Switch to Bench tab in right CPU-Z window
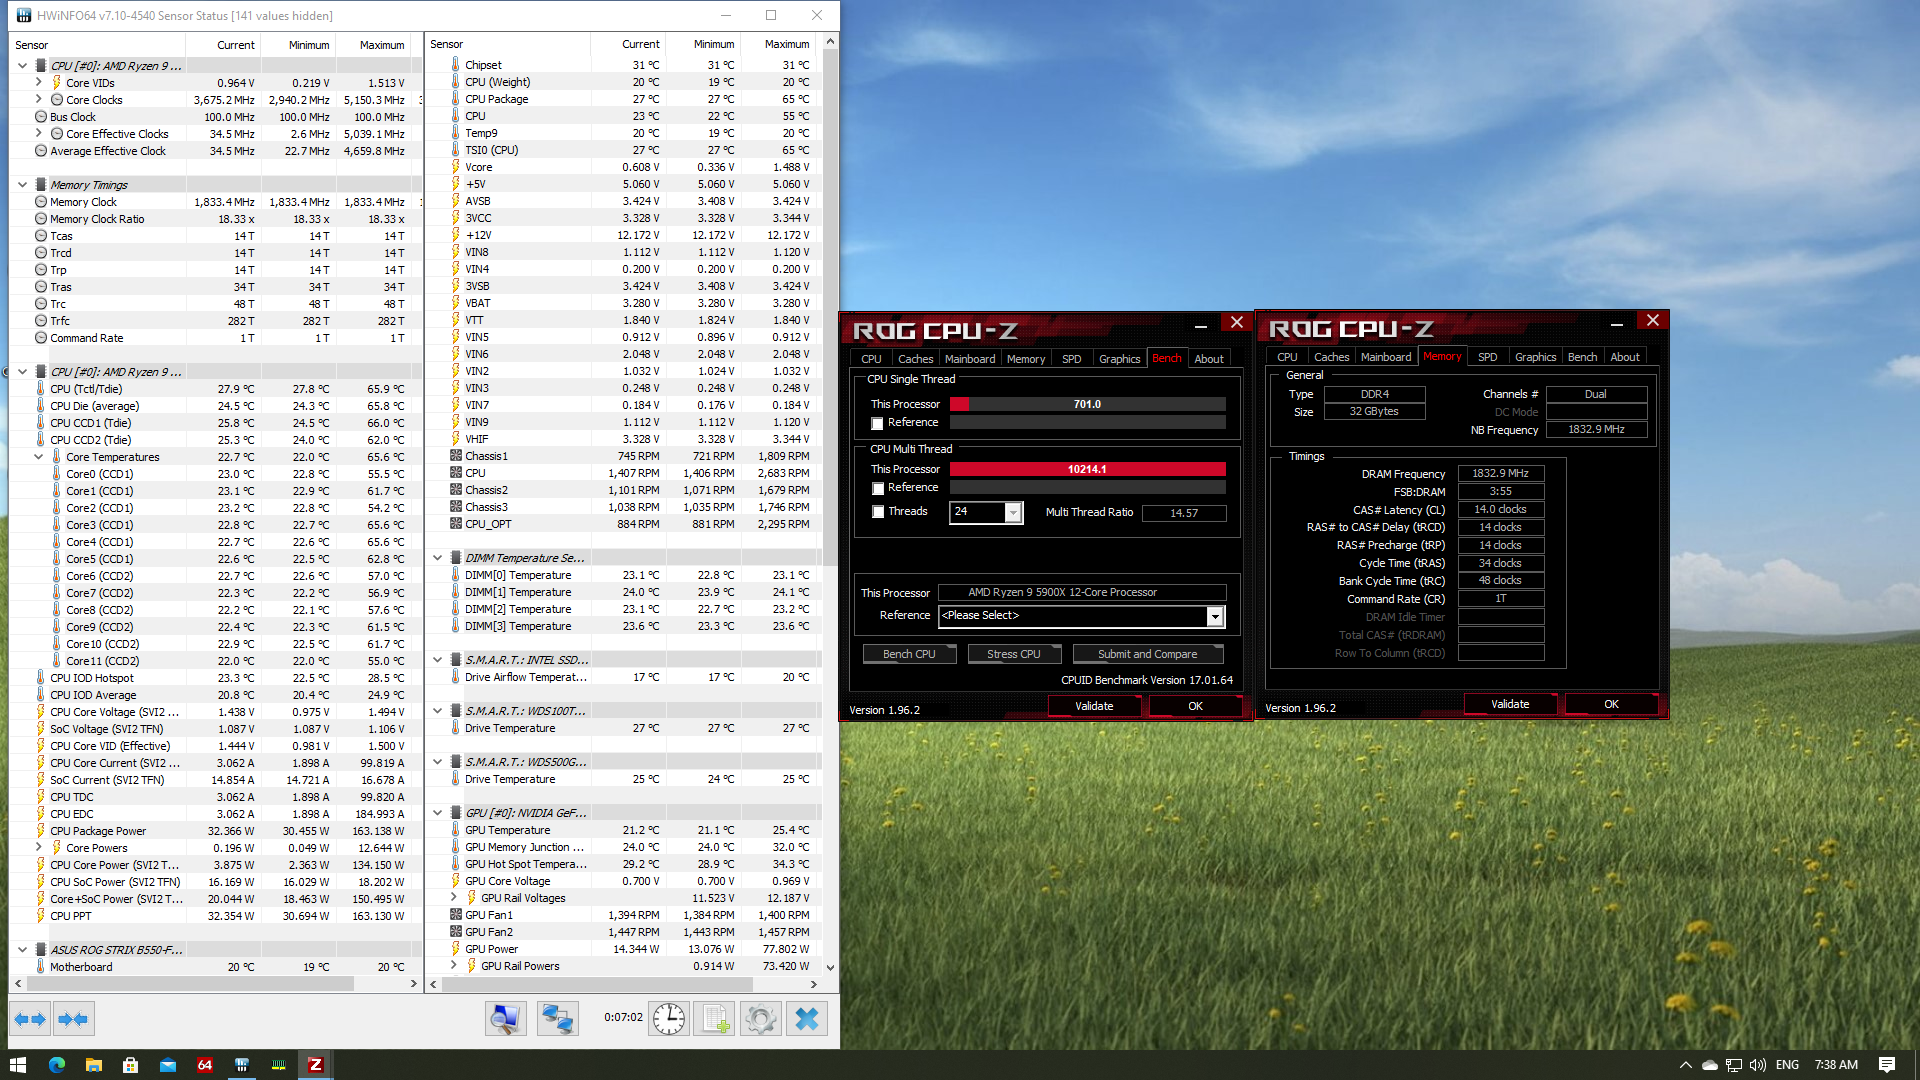 click(x=1582, y=357)
